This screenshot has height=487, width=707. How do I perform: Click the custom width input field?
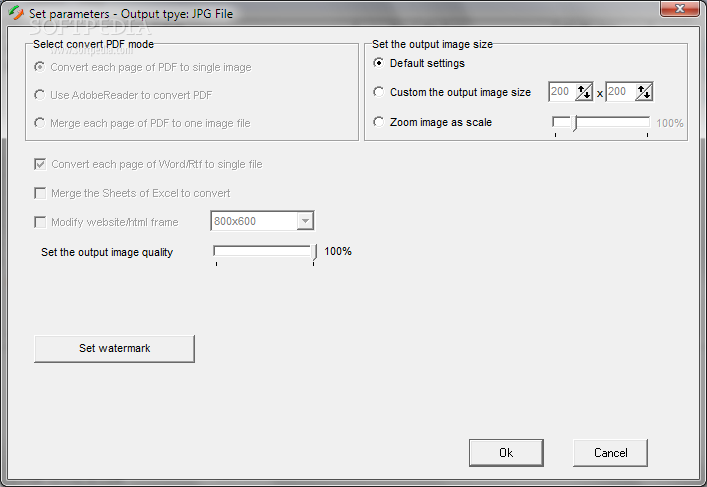[x=562, y=92]
